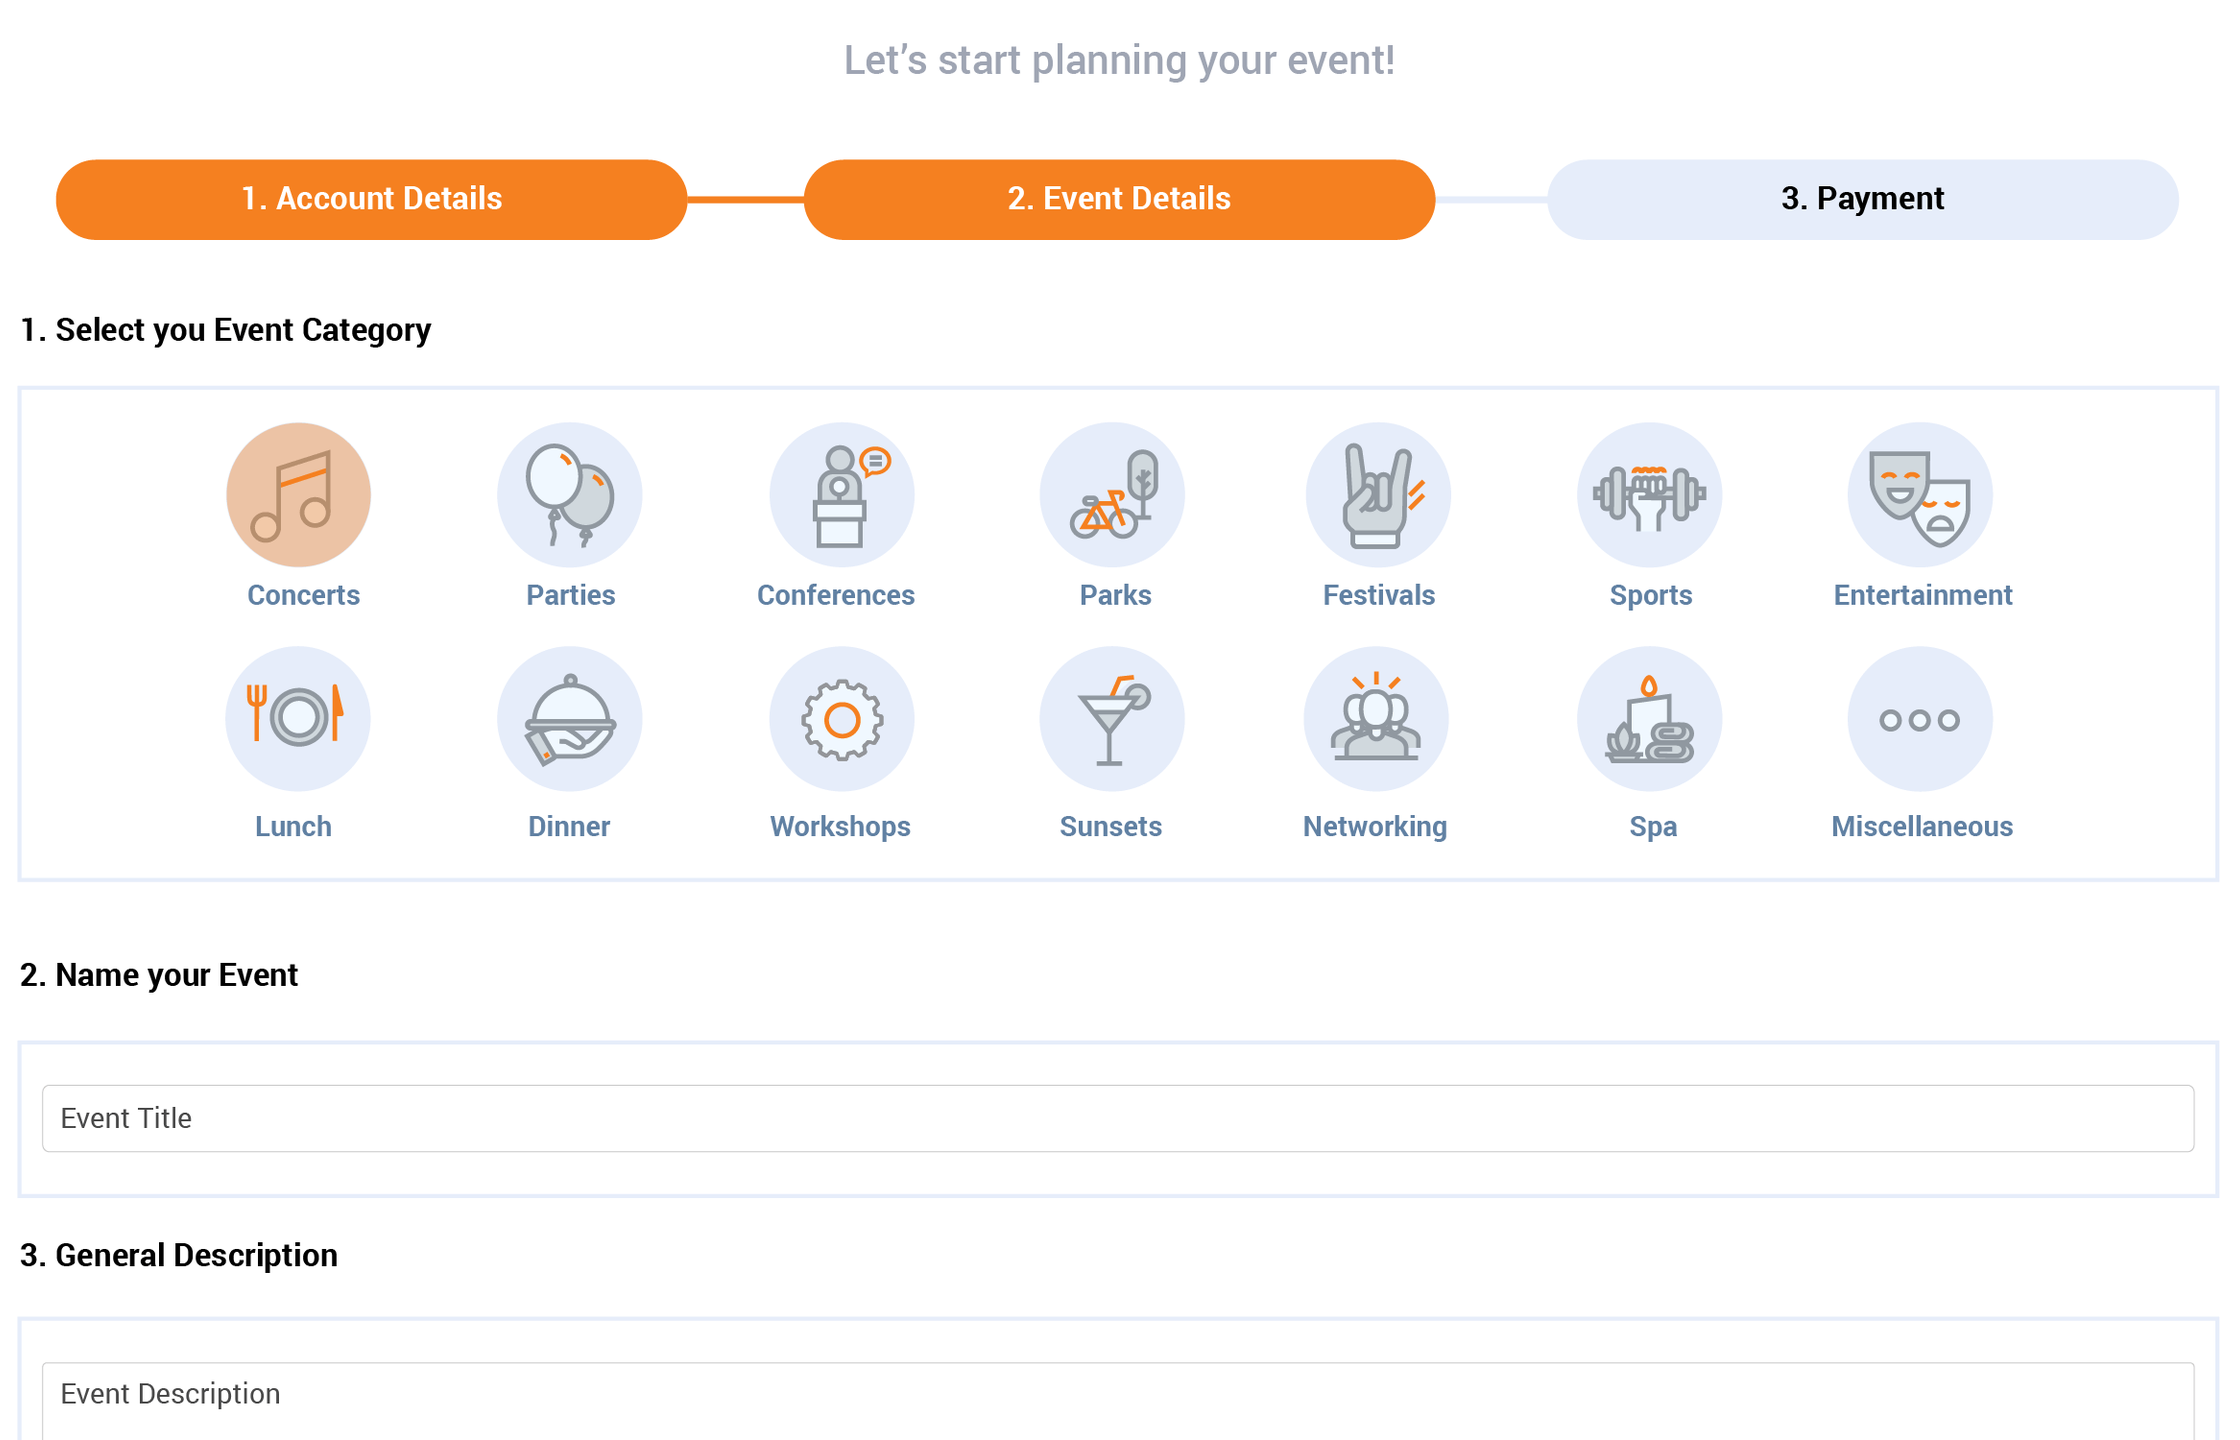Choose the Parties balloons category
This screenshot has width=2240, height=1440.
point(569,495)
